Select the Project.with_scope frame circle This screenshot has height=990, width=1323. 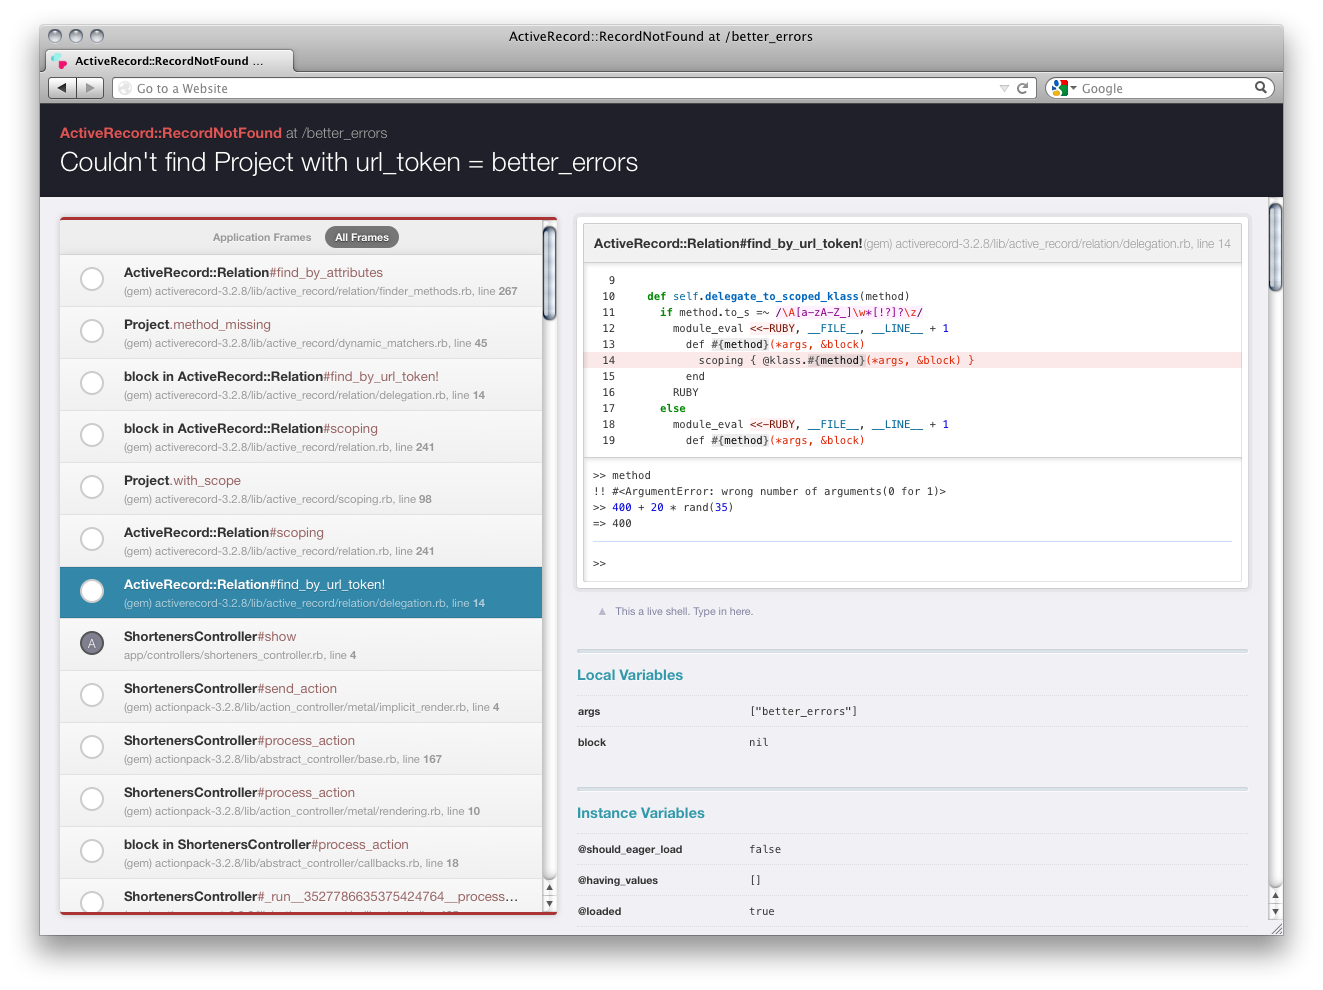pyautogui.click(x=92, y=487)
